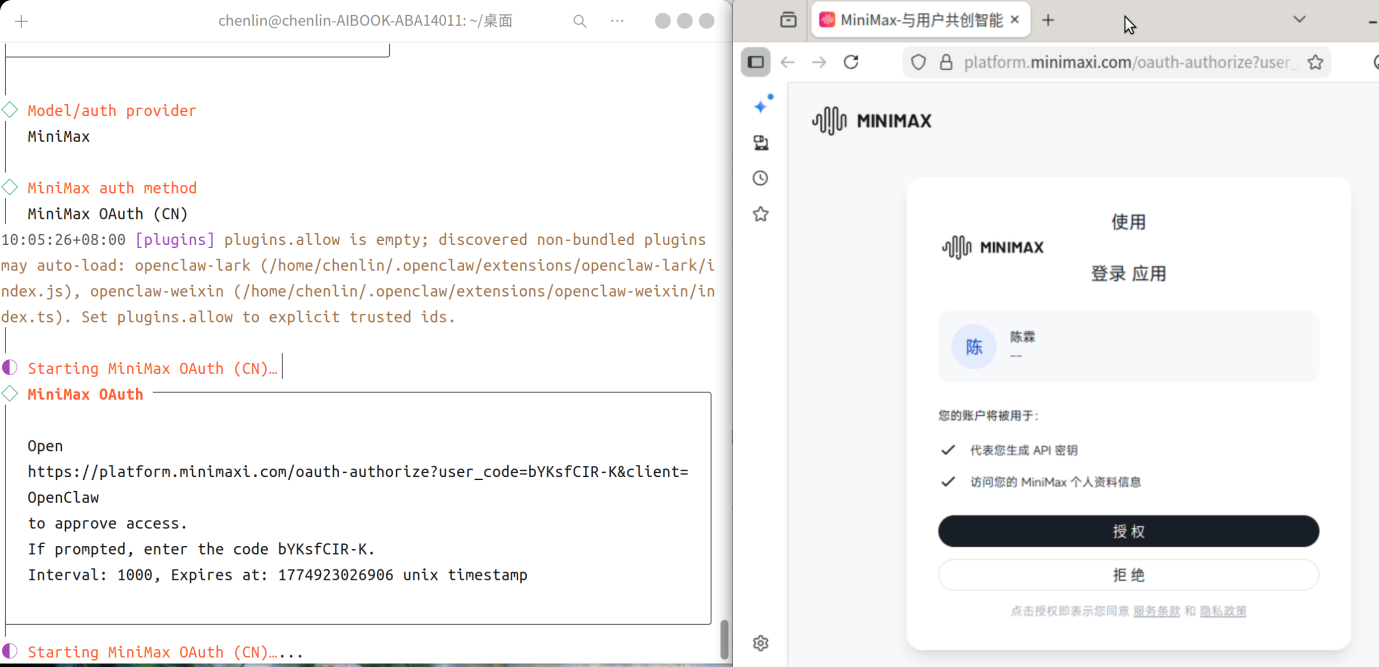Click checkmark beside 代表您生成 API 密钥
Screen dimensions: 1379x667
[x=948, y=450]
